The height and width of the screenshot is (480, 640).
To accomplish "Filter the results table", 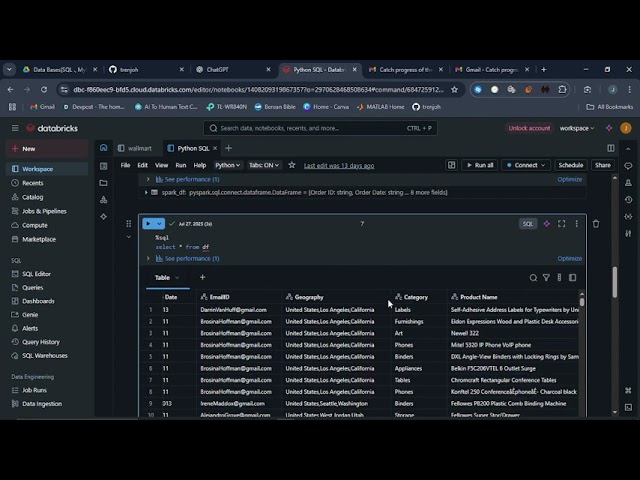I will tap(546, 278).
